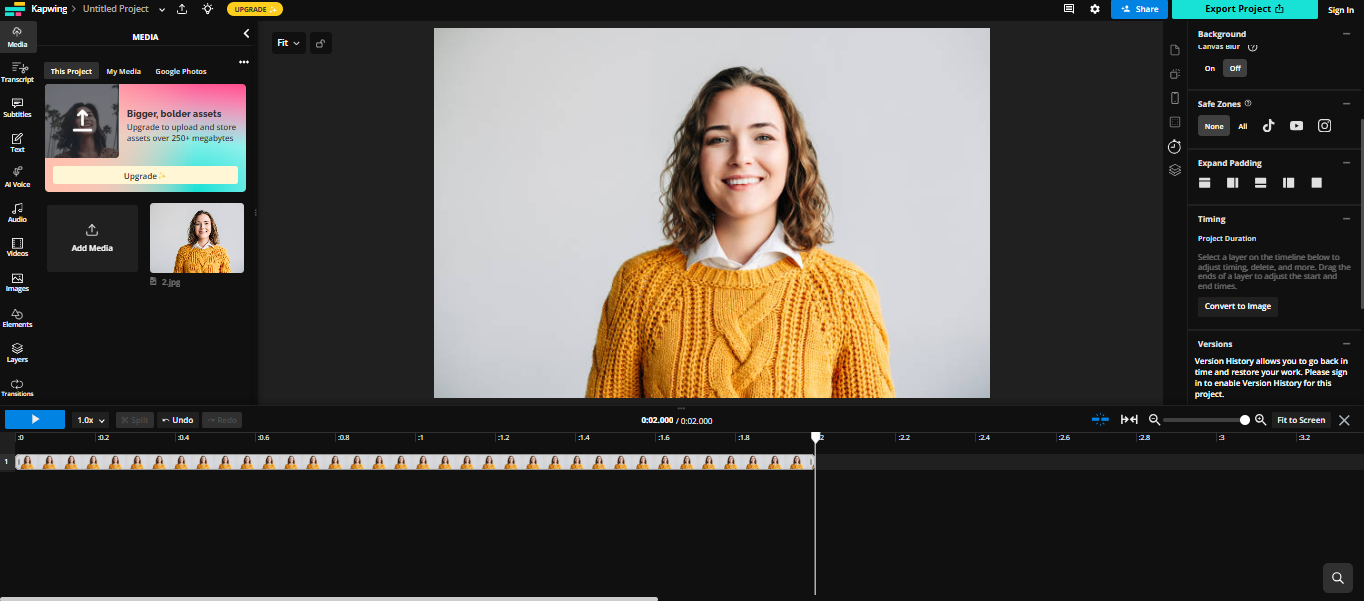
Task: Play the timeline with the play button
Action: 35,420
